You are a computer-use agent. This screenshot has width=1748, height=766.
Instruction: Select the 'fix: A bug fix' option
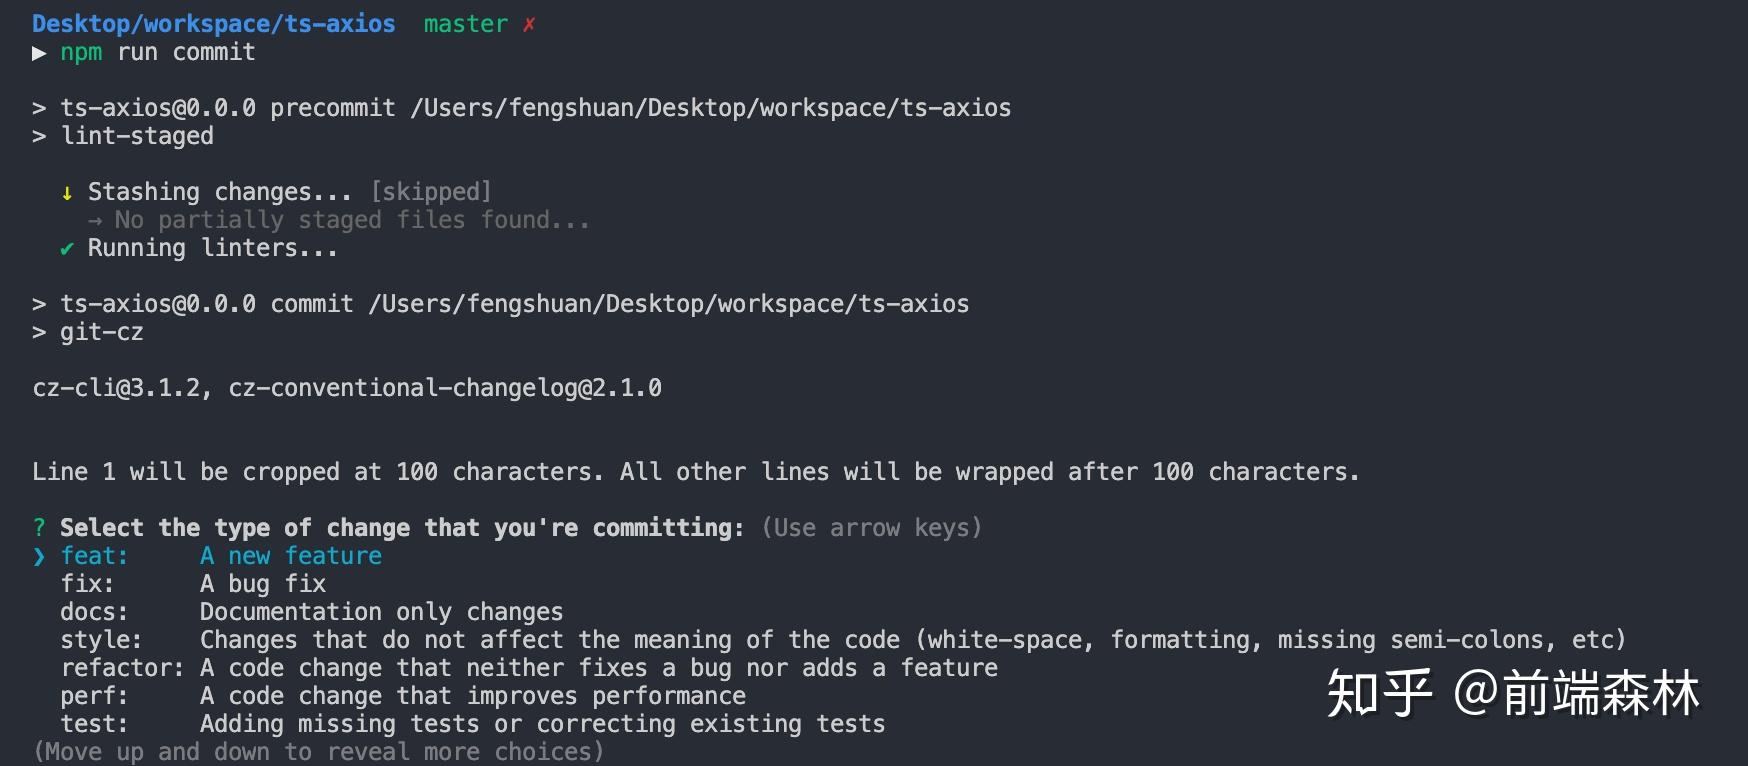[x=193, y=584]
